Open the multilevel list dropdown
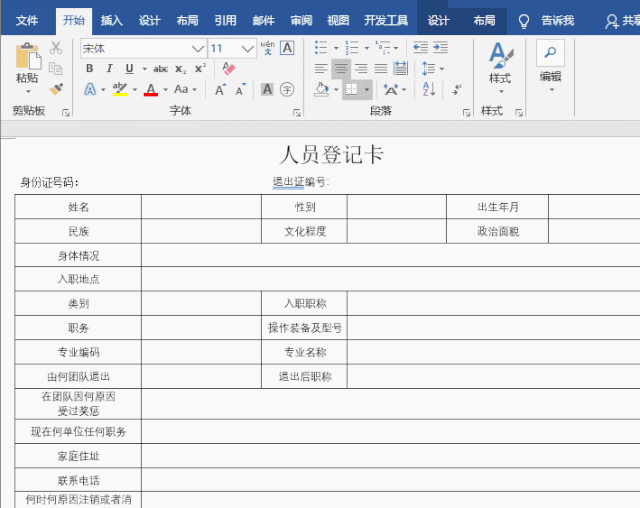 coord(396,48)
